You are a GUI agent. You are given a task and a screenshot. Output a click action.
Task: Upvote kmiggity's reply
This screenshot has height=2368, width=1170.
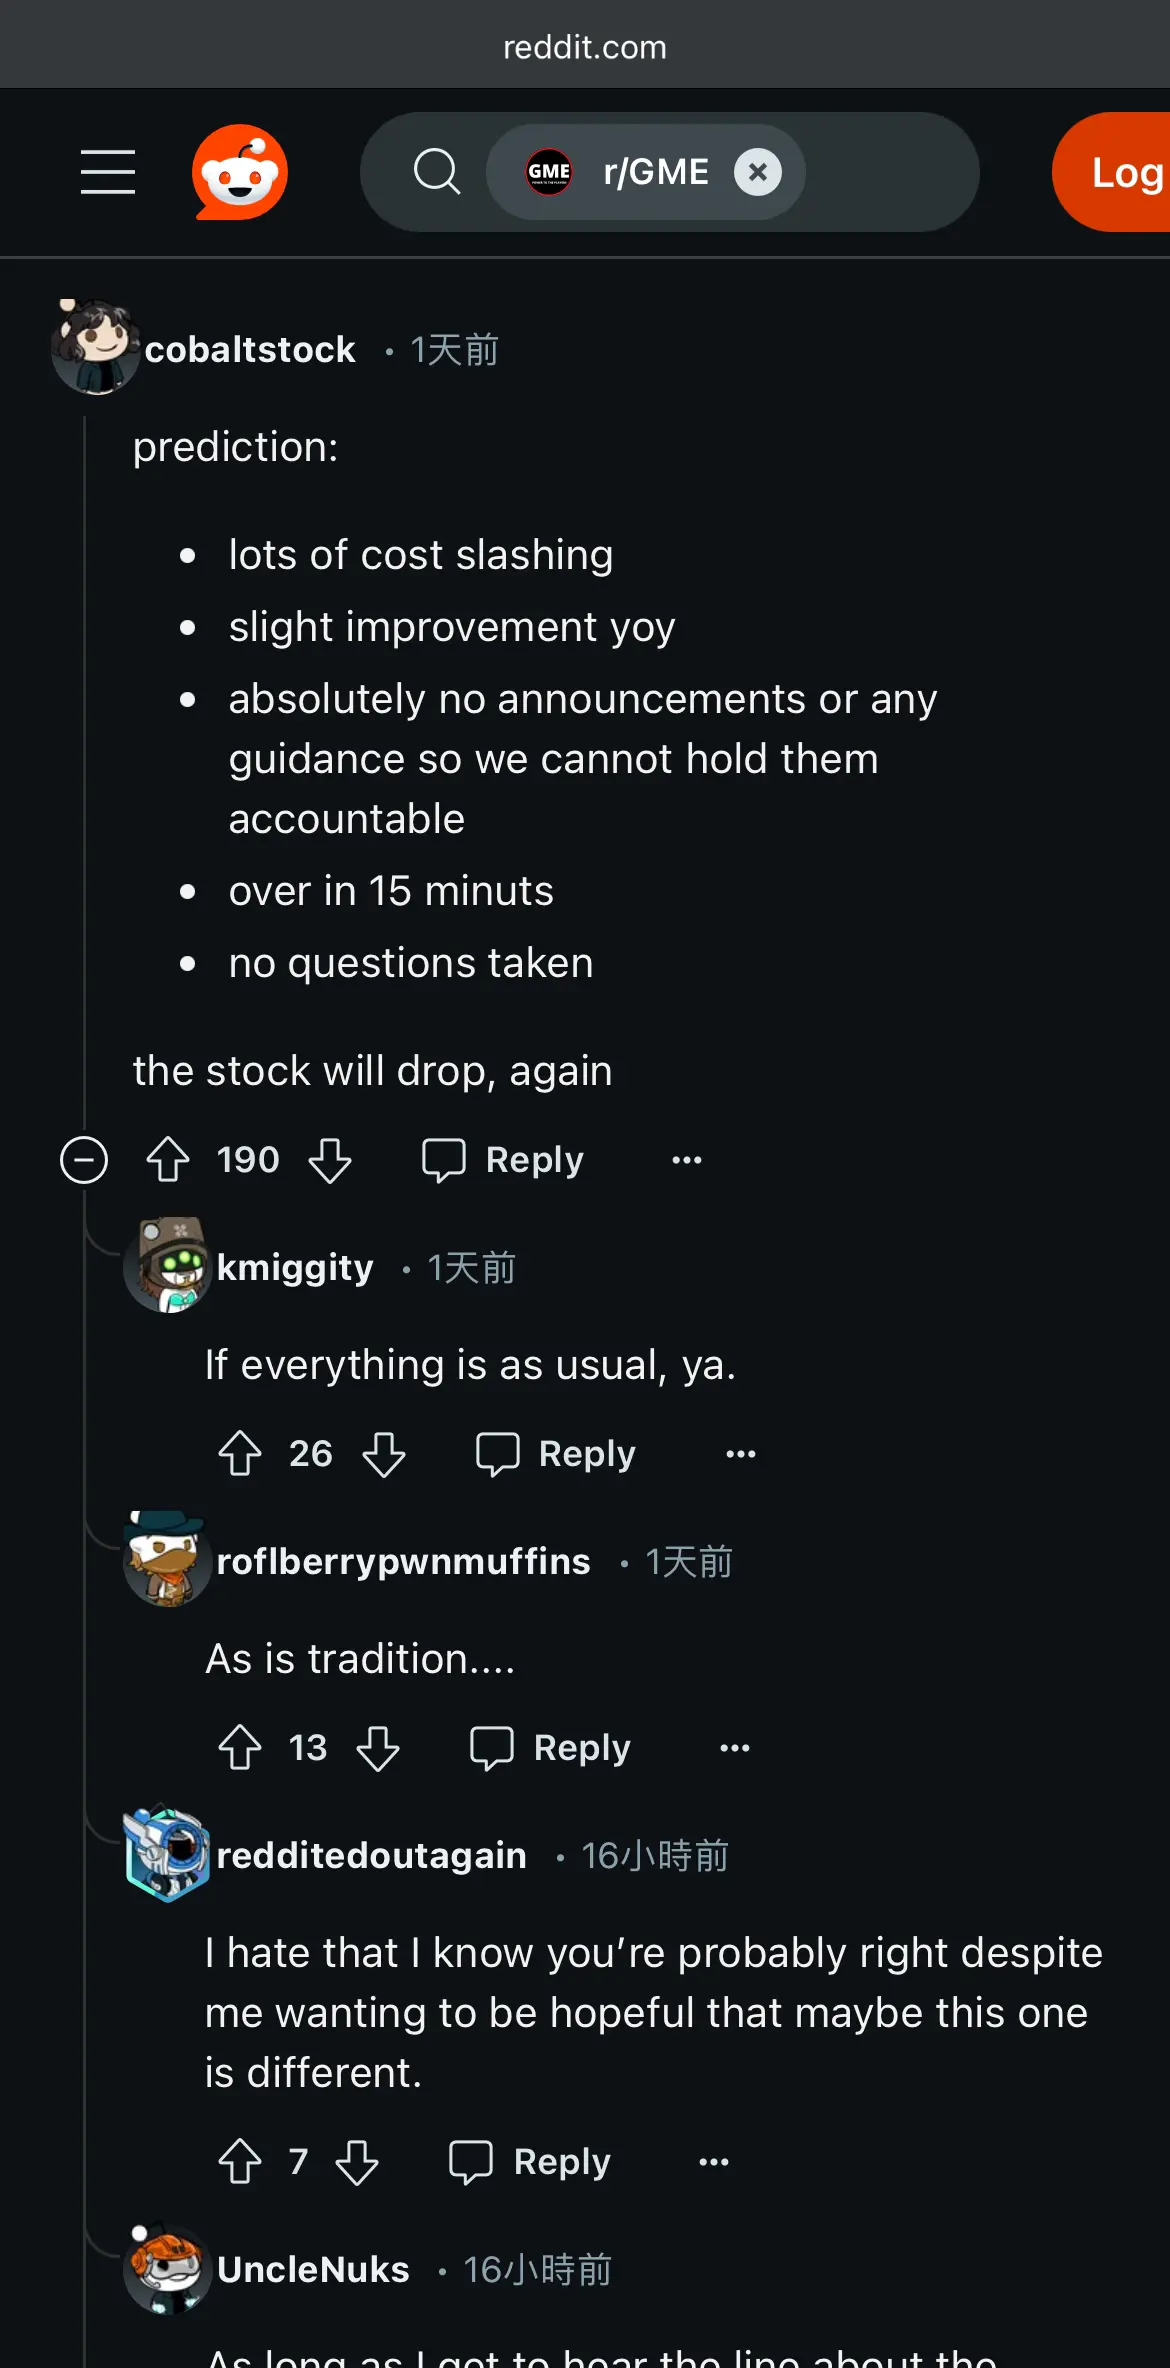click(x=240, y=1454)
